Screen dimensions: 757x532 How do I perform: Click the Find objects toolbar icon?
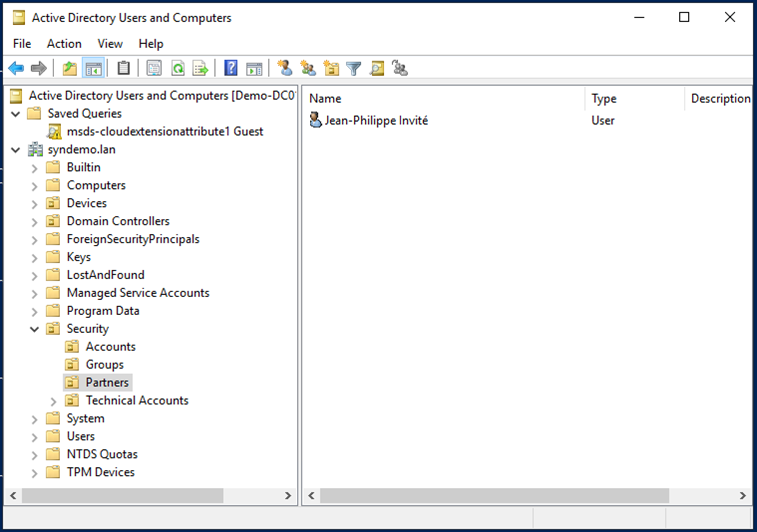pos(377,68)
